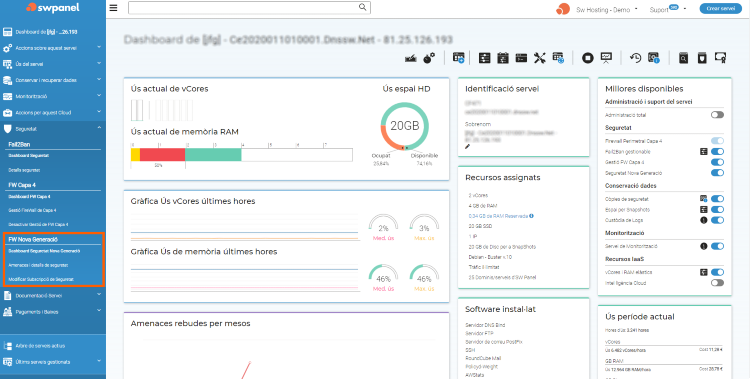Expand Accions sobre aquest servei menu
This screenshot has height=379, width=750.
(x=53, y=48)
